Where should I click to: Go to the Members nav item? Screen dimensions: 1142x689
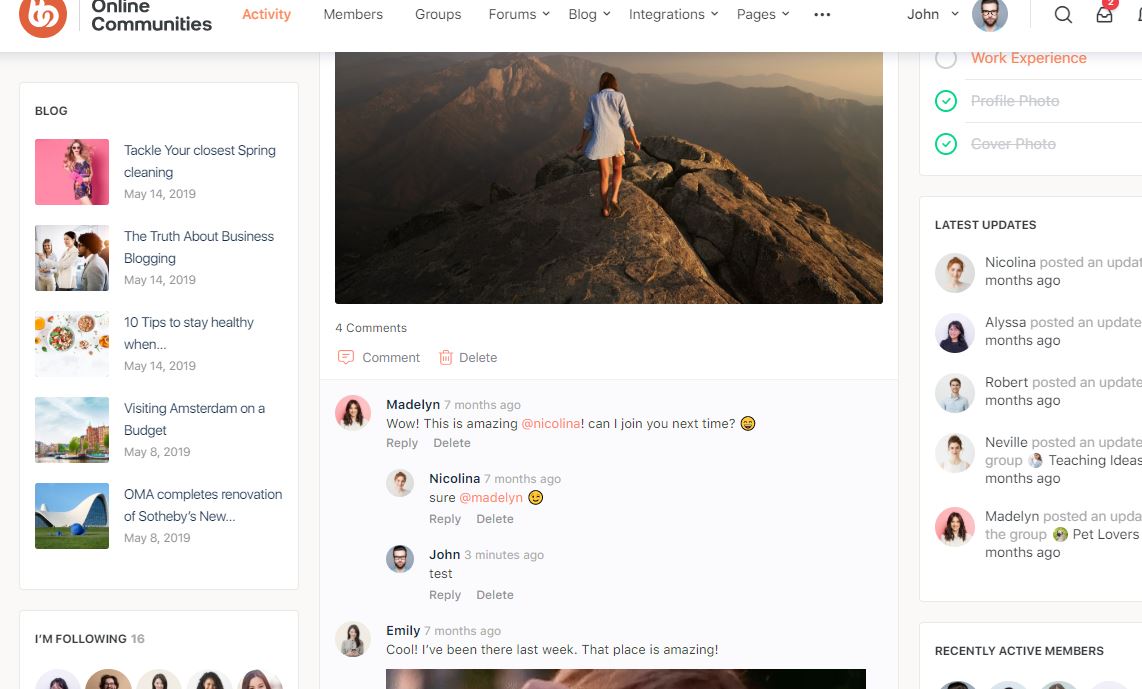point(353,15)
